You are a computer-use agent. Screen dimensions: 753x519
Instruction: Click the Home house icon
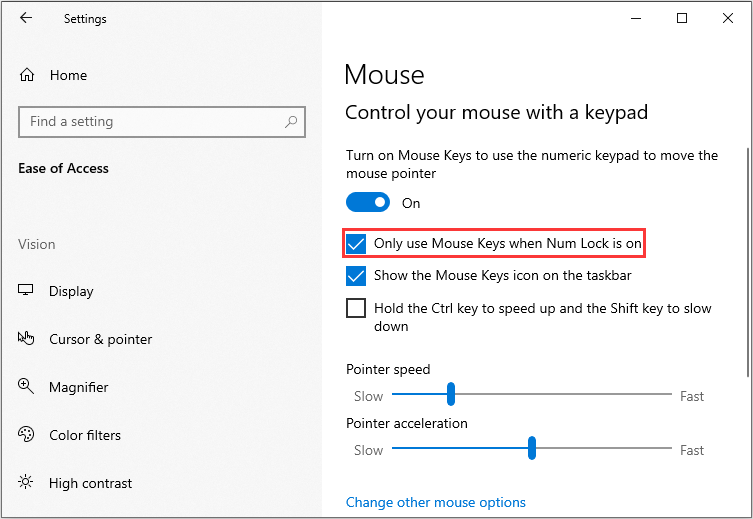(27, 75)
